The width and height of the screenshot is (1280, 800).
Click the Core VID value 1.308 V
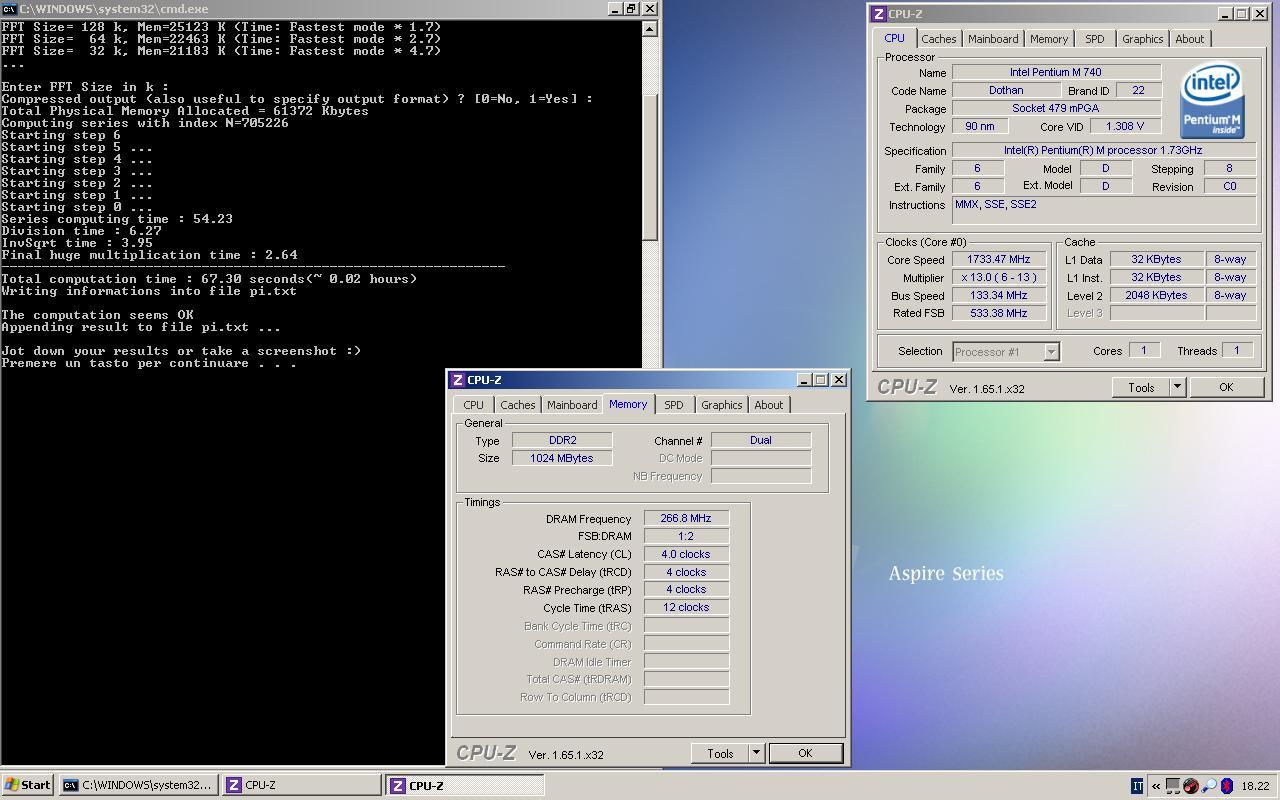tap(1125, 126)
